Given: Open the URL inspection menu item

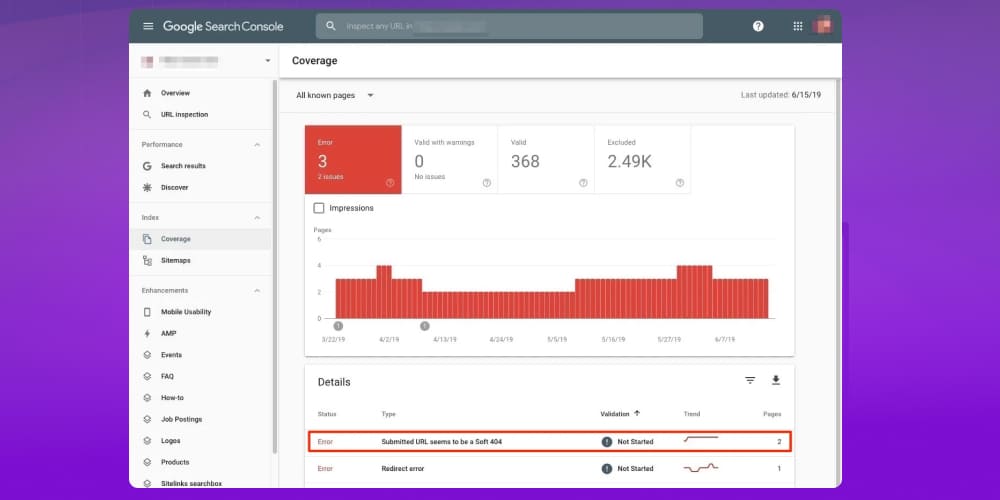Looking at the screenshot, I should click(x=184, y=114).
